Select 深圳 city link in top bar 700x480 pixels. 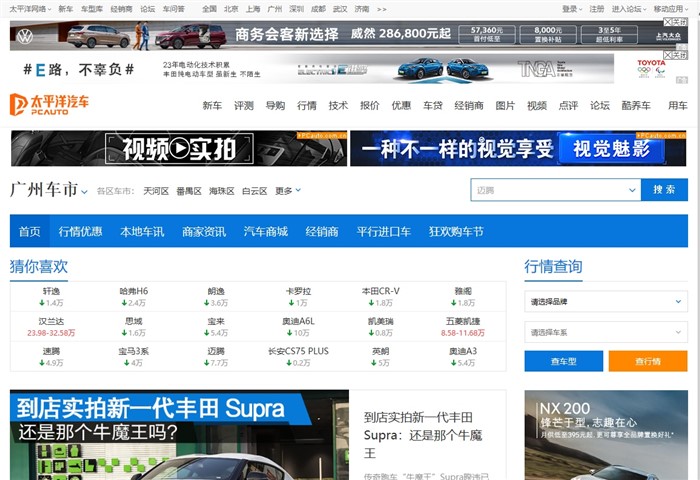coord(296,9)
